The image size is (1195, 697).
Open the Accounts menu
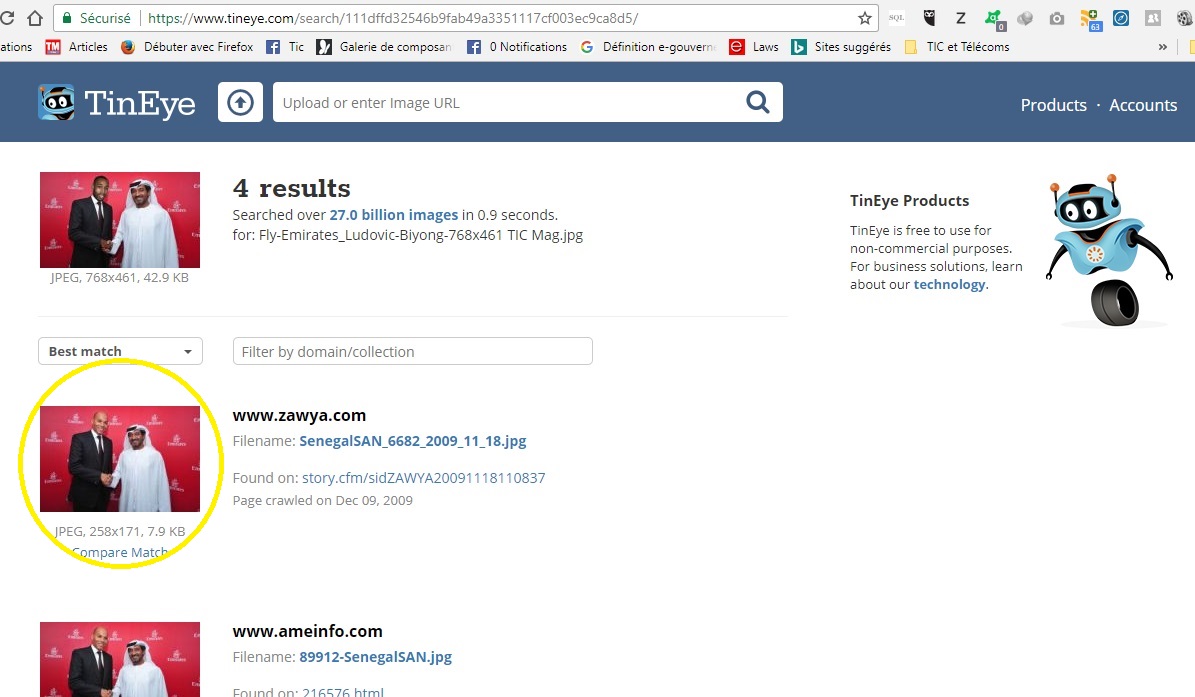pyautogui.click(x=1142, y=105)
